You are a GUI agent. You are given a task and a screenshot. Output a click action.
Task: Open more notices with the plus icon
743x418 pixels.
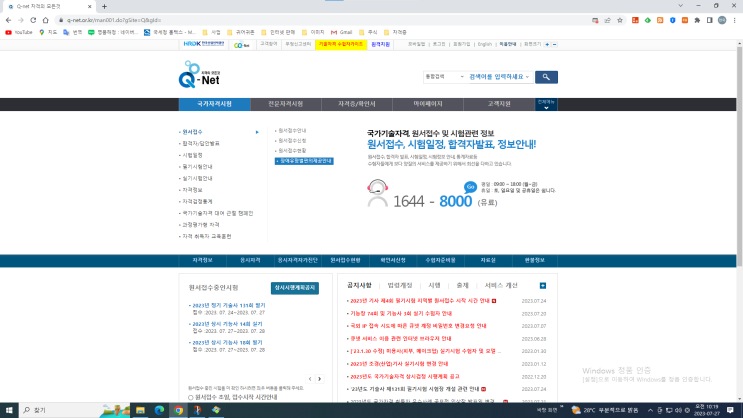pyautogui.click(x=543, y=285)
